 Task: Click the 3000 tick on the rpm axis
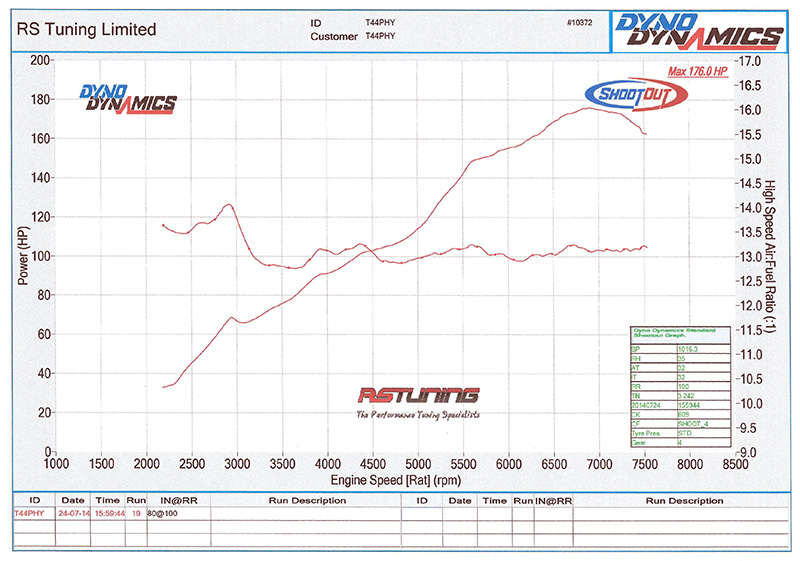click(x=237, y=464)
